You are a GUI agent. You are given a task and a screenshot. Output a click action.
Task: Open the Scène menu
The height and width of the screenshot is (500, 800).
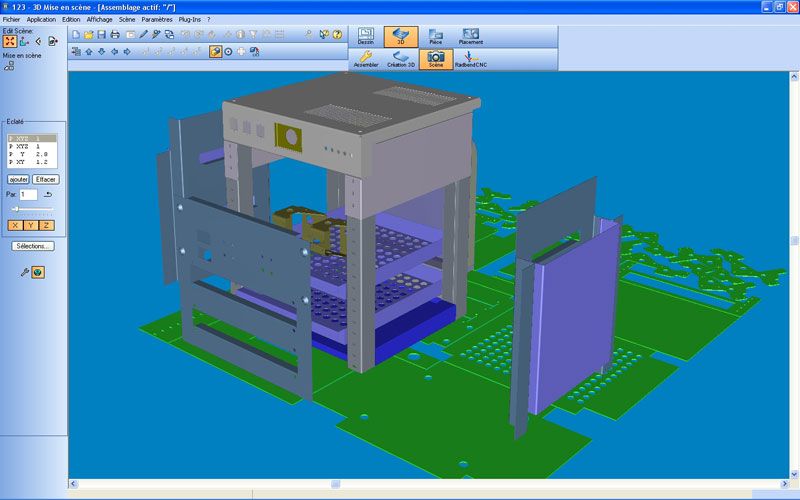coord(127,19)
